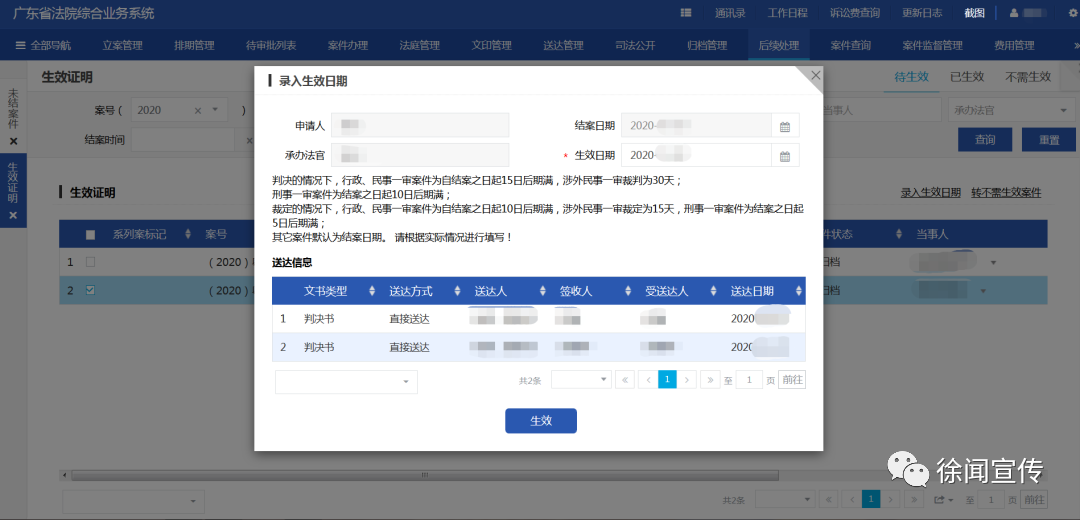Go to next page in dialog pager
The height and width of the screenshot is (520, 1080).
point(687,379)
